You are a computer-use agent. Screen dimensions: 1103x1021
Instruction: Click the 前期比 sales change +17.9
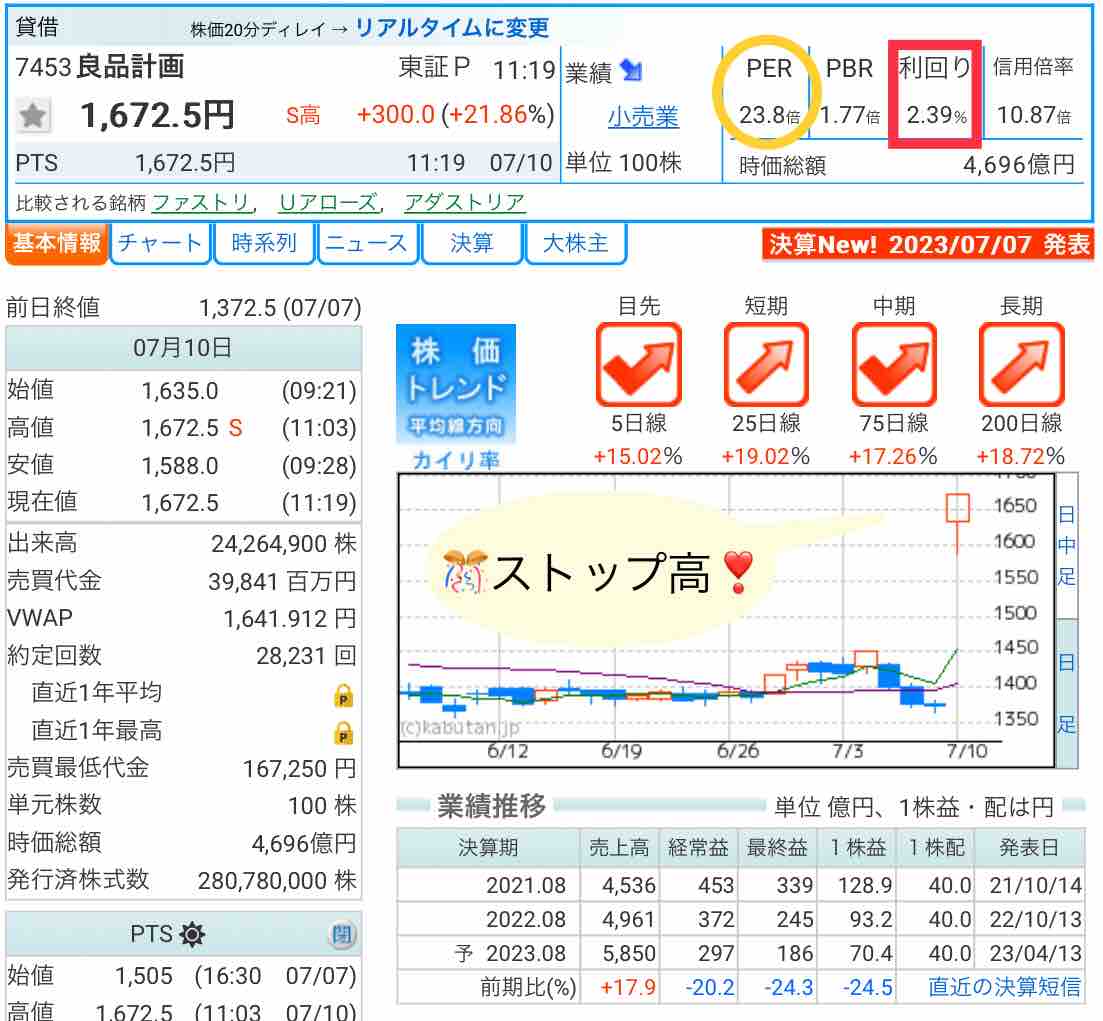(627, 987)
